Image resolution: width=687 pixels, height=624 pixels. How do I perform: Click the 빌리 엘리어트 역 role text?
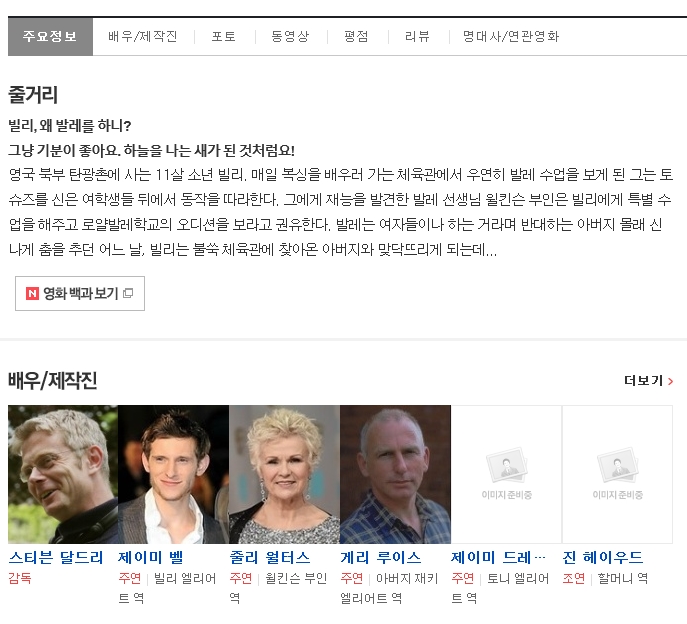coord(167,588)
